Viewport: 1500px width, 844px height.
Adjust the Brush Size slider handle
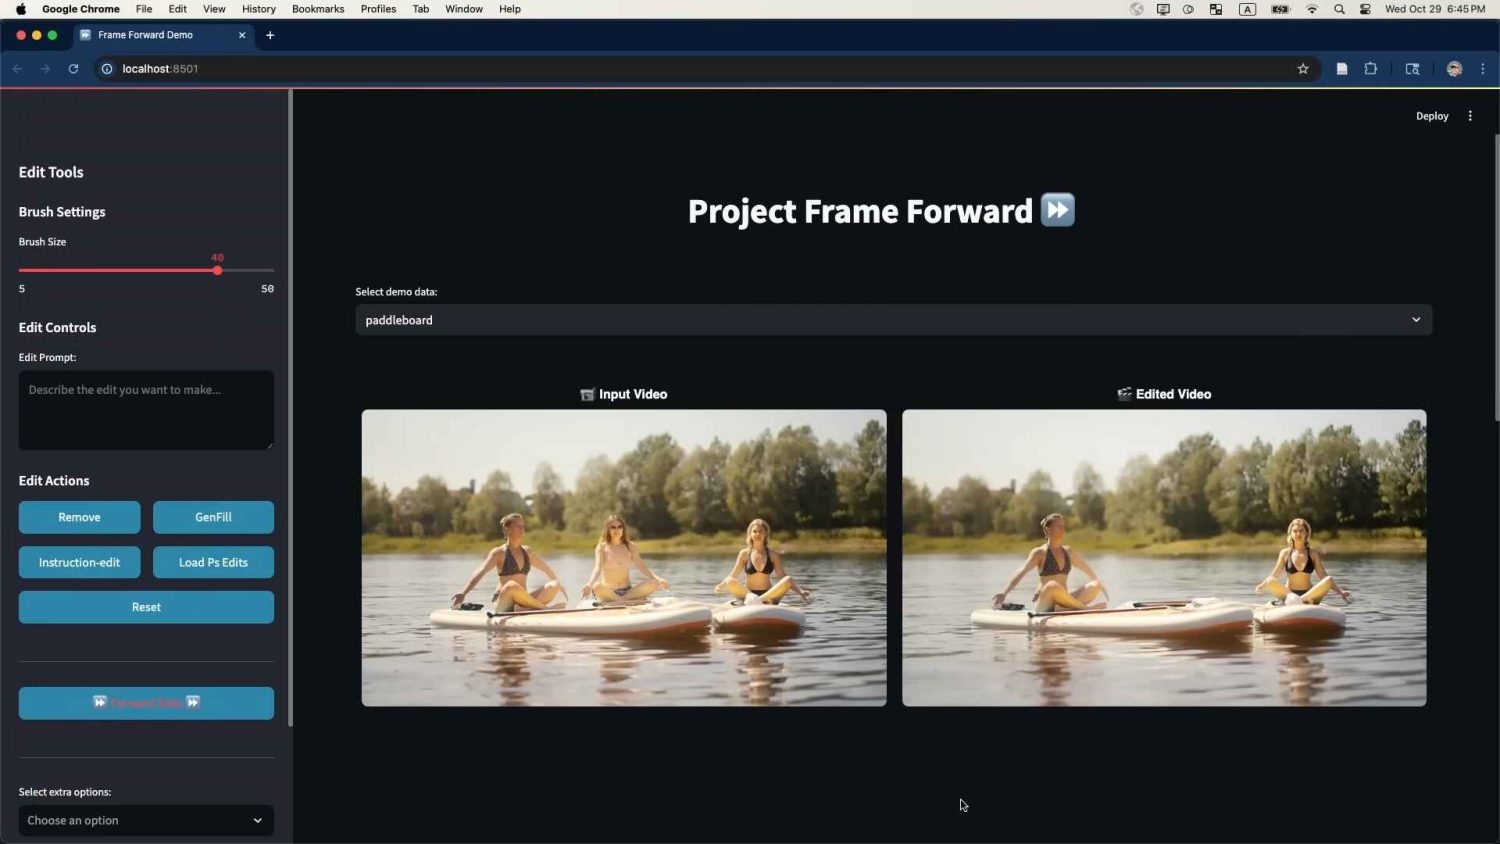(x=217, y=270)
